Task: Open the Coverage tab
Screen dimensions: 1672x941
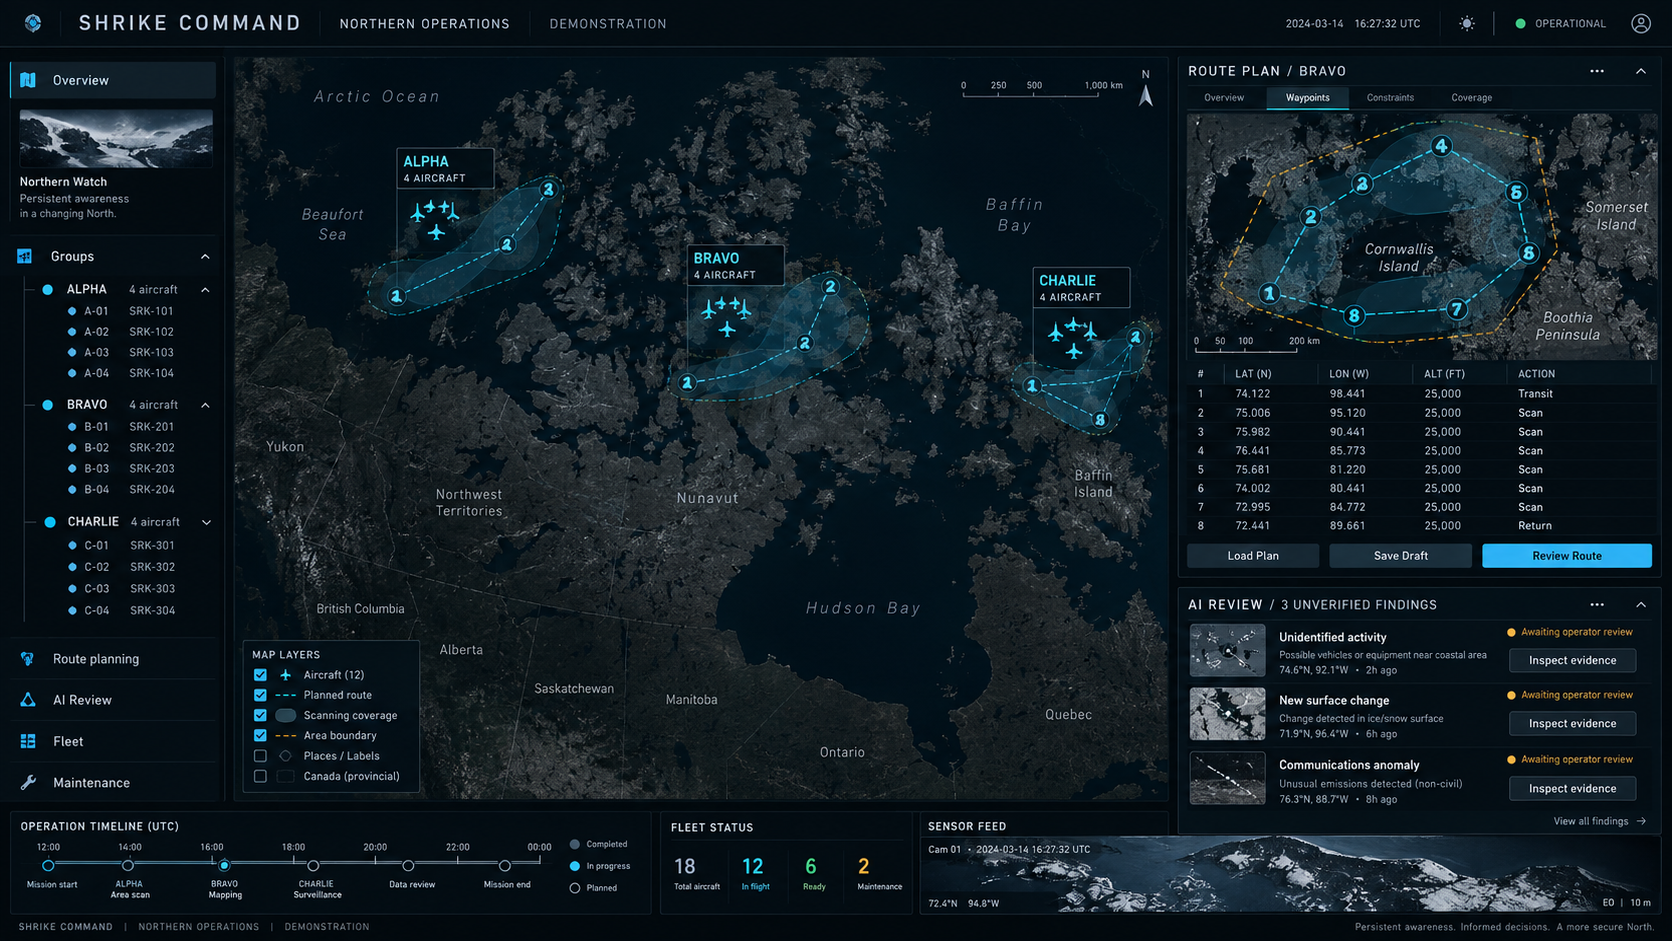Action: click(x=1471, y=98)
